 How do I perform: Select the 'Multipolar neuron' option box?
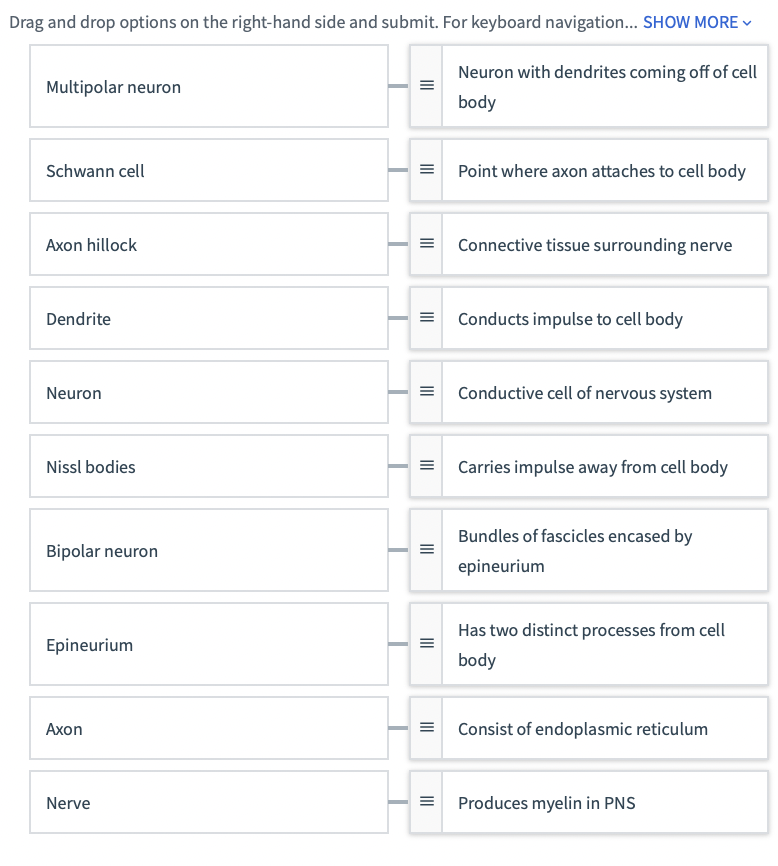coord(208,86)
